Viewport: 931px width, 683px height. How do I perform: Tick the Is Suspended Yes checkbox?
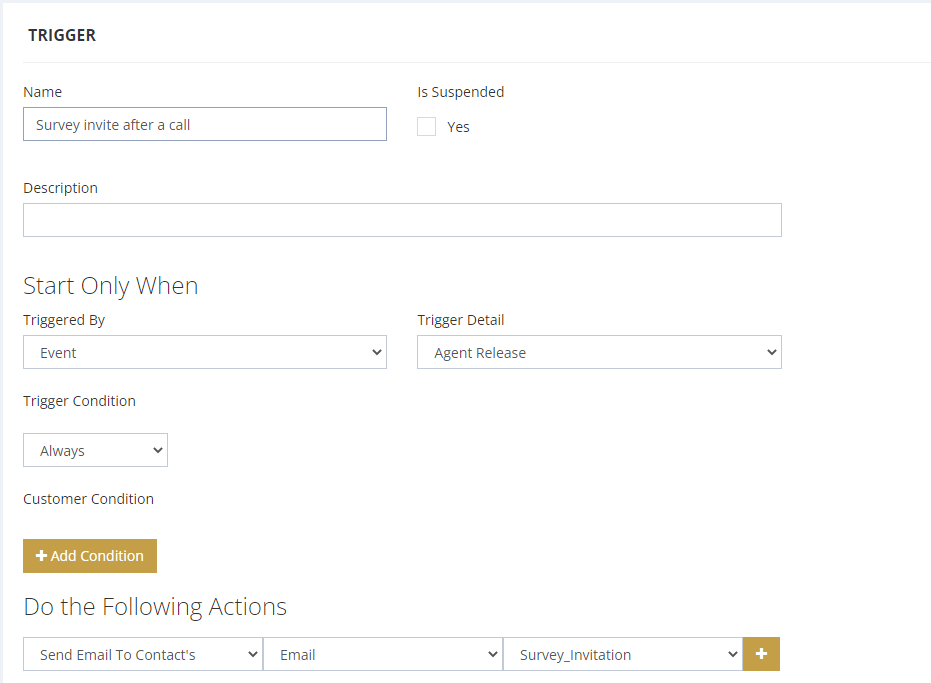click(426, 127)
